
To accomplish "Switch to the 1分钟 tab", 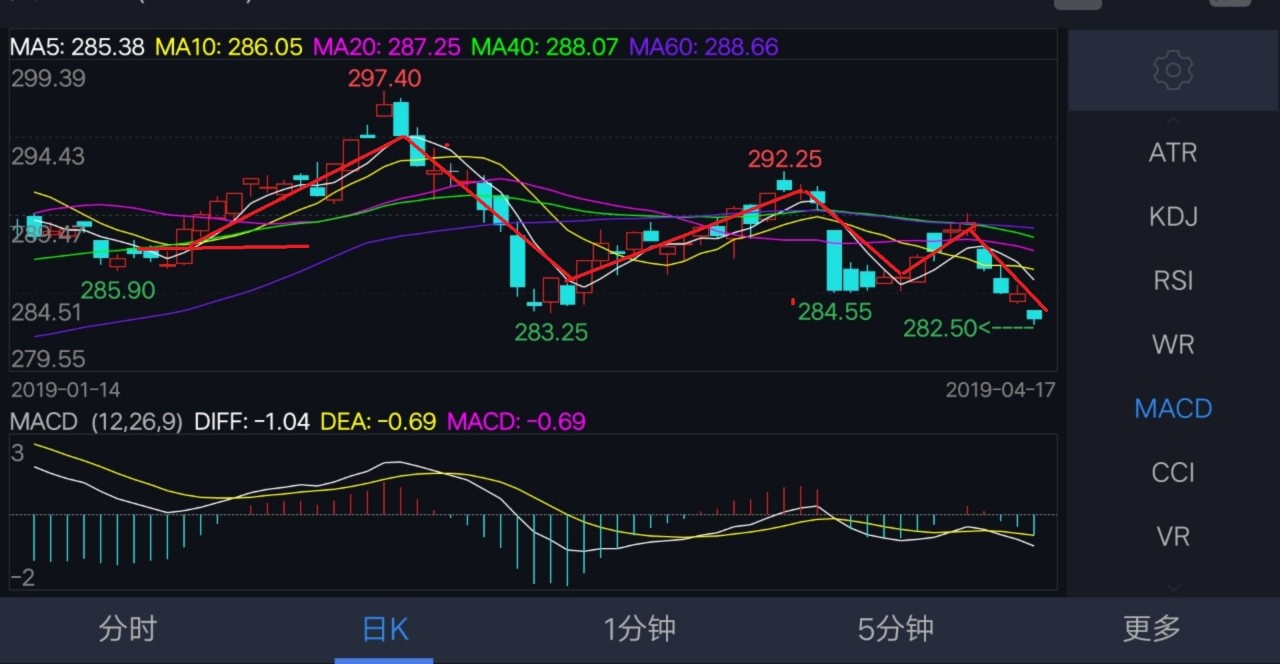I will tap(639, 629).
